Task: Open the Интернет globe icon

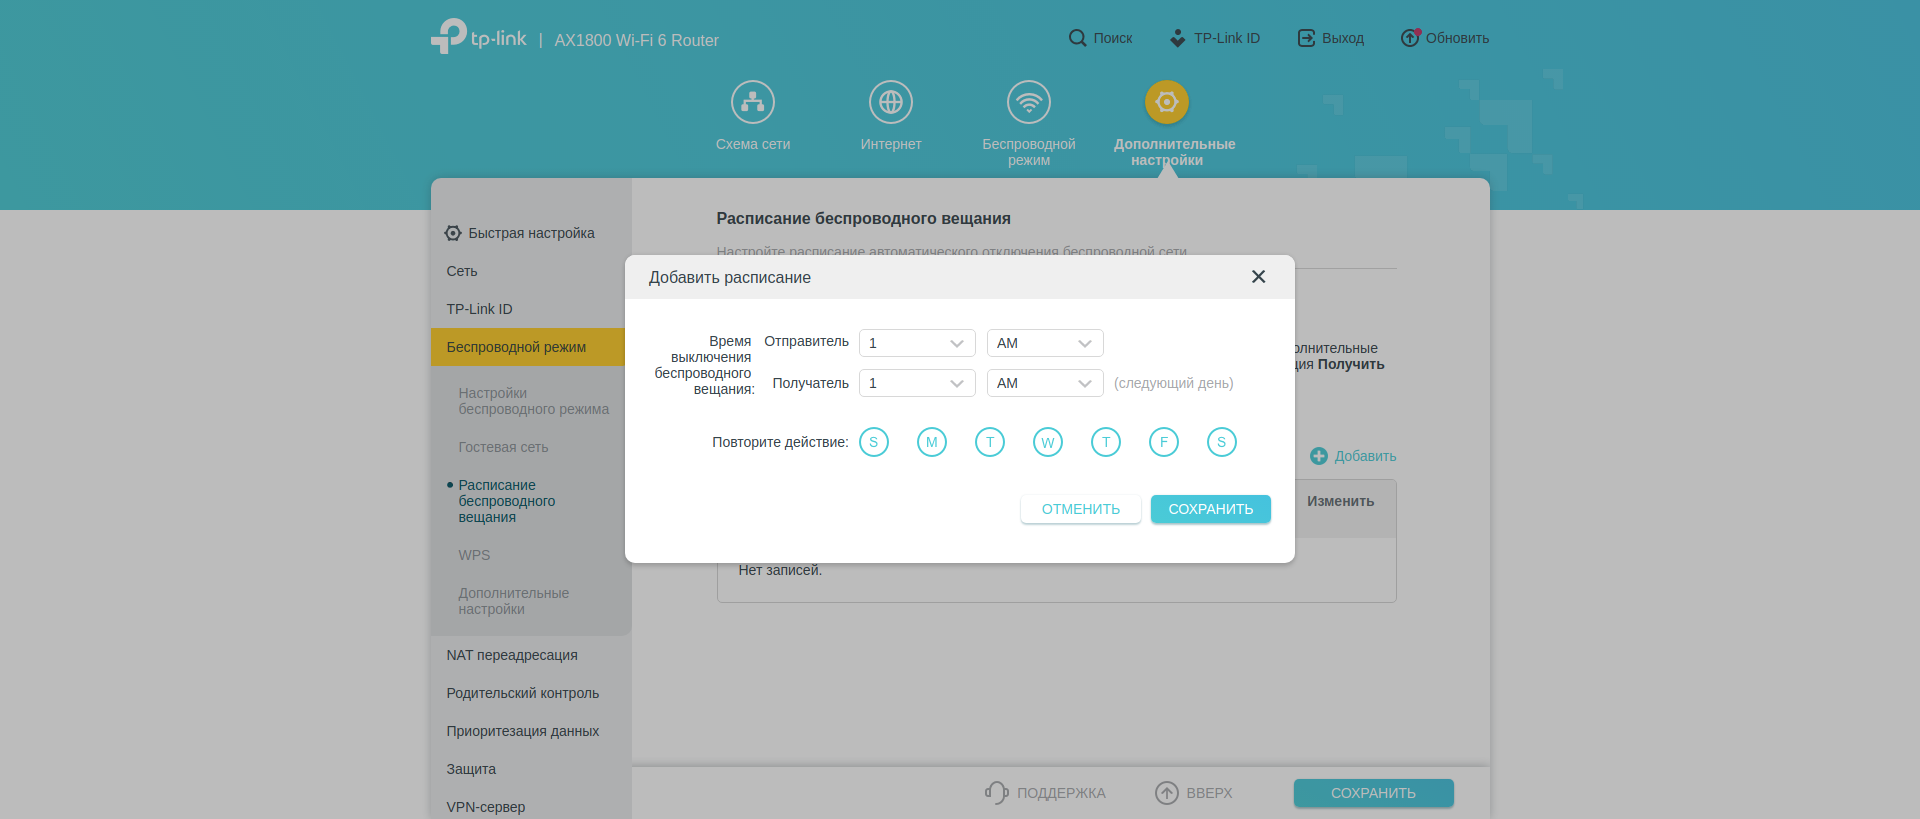Action: (x=890, y=102)
